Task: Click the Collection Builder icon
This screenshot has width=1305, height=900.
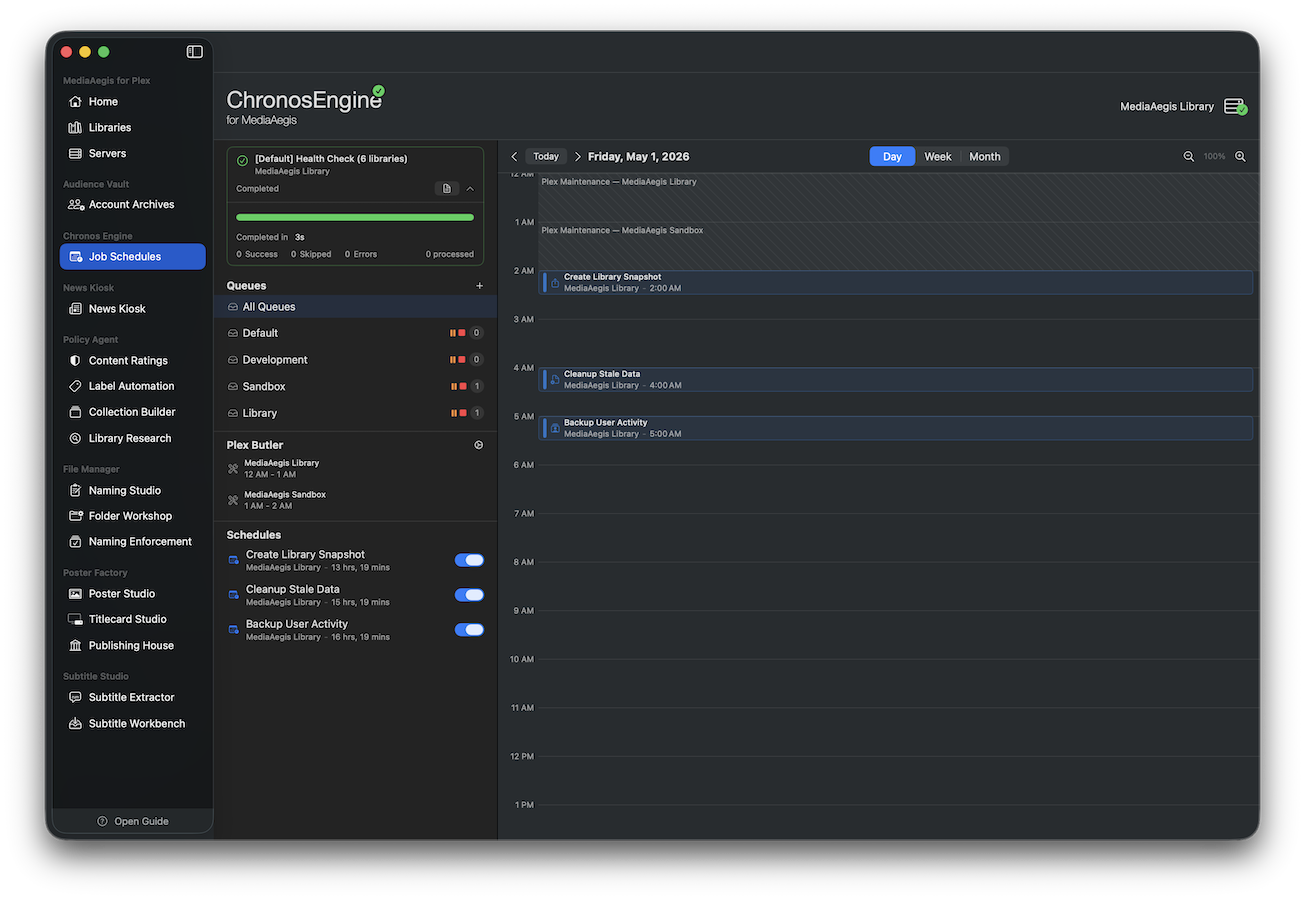Action: [75, 412]
